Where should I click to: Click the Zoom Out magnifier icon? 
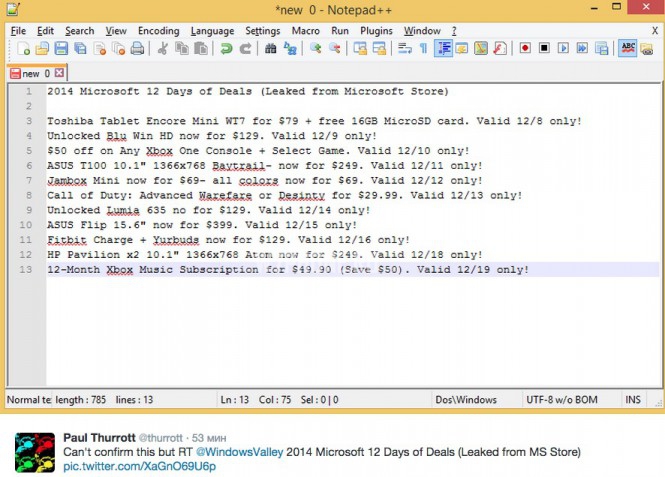pos(335,49)
